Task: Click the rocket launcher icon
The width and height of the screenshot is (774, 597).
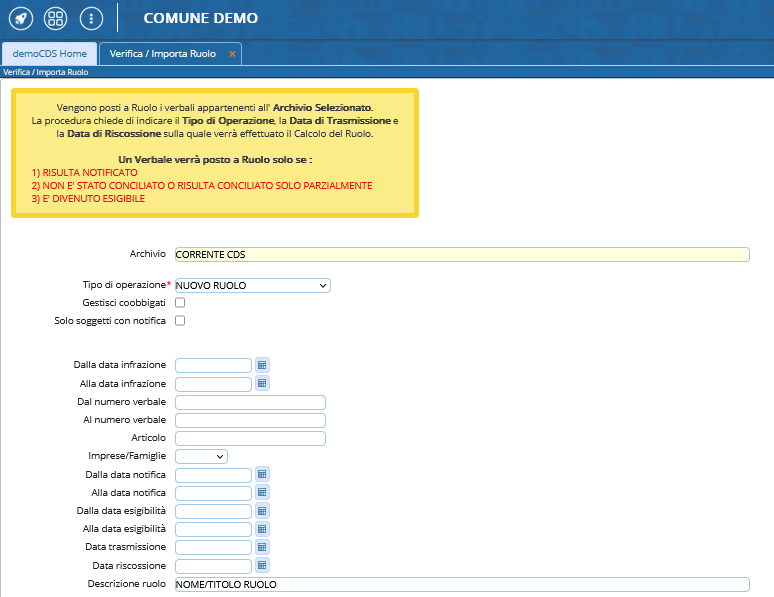Action: 20,18
